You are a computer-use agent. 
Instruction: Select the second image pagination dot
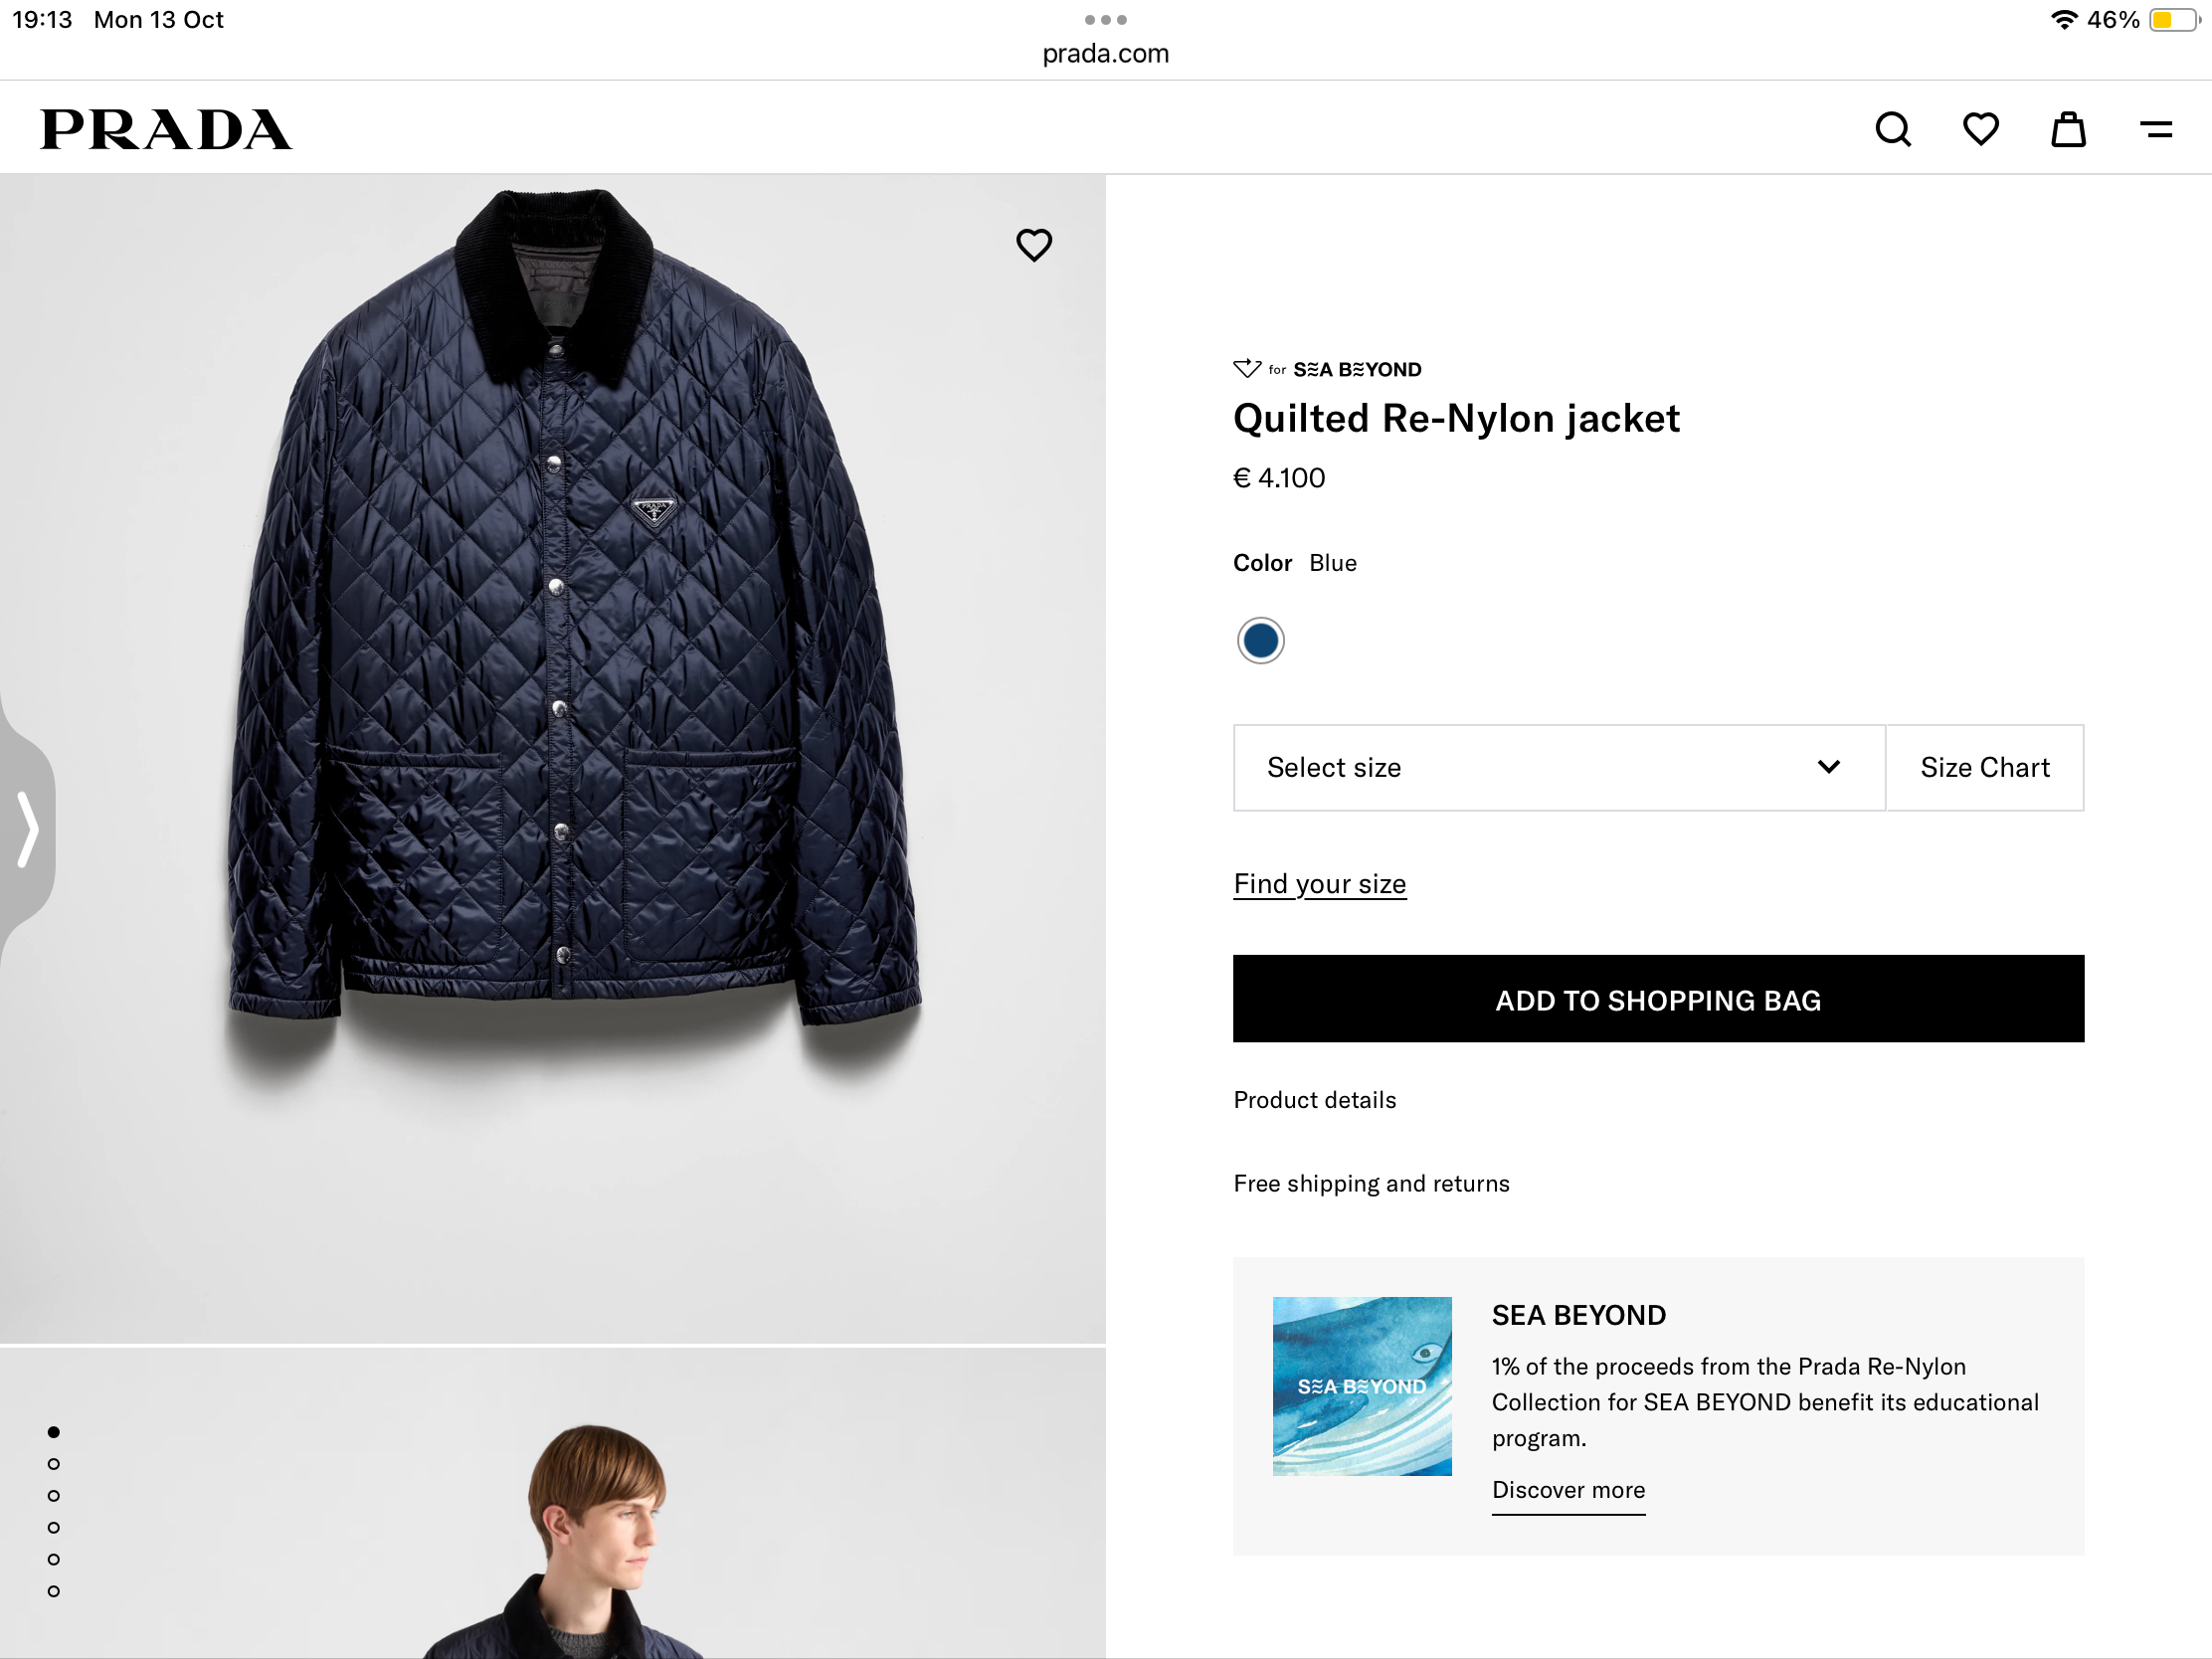click(x=54, y=1464)
